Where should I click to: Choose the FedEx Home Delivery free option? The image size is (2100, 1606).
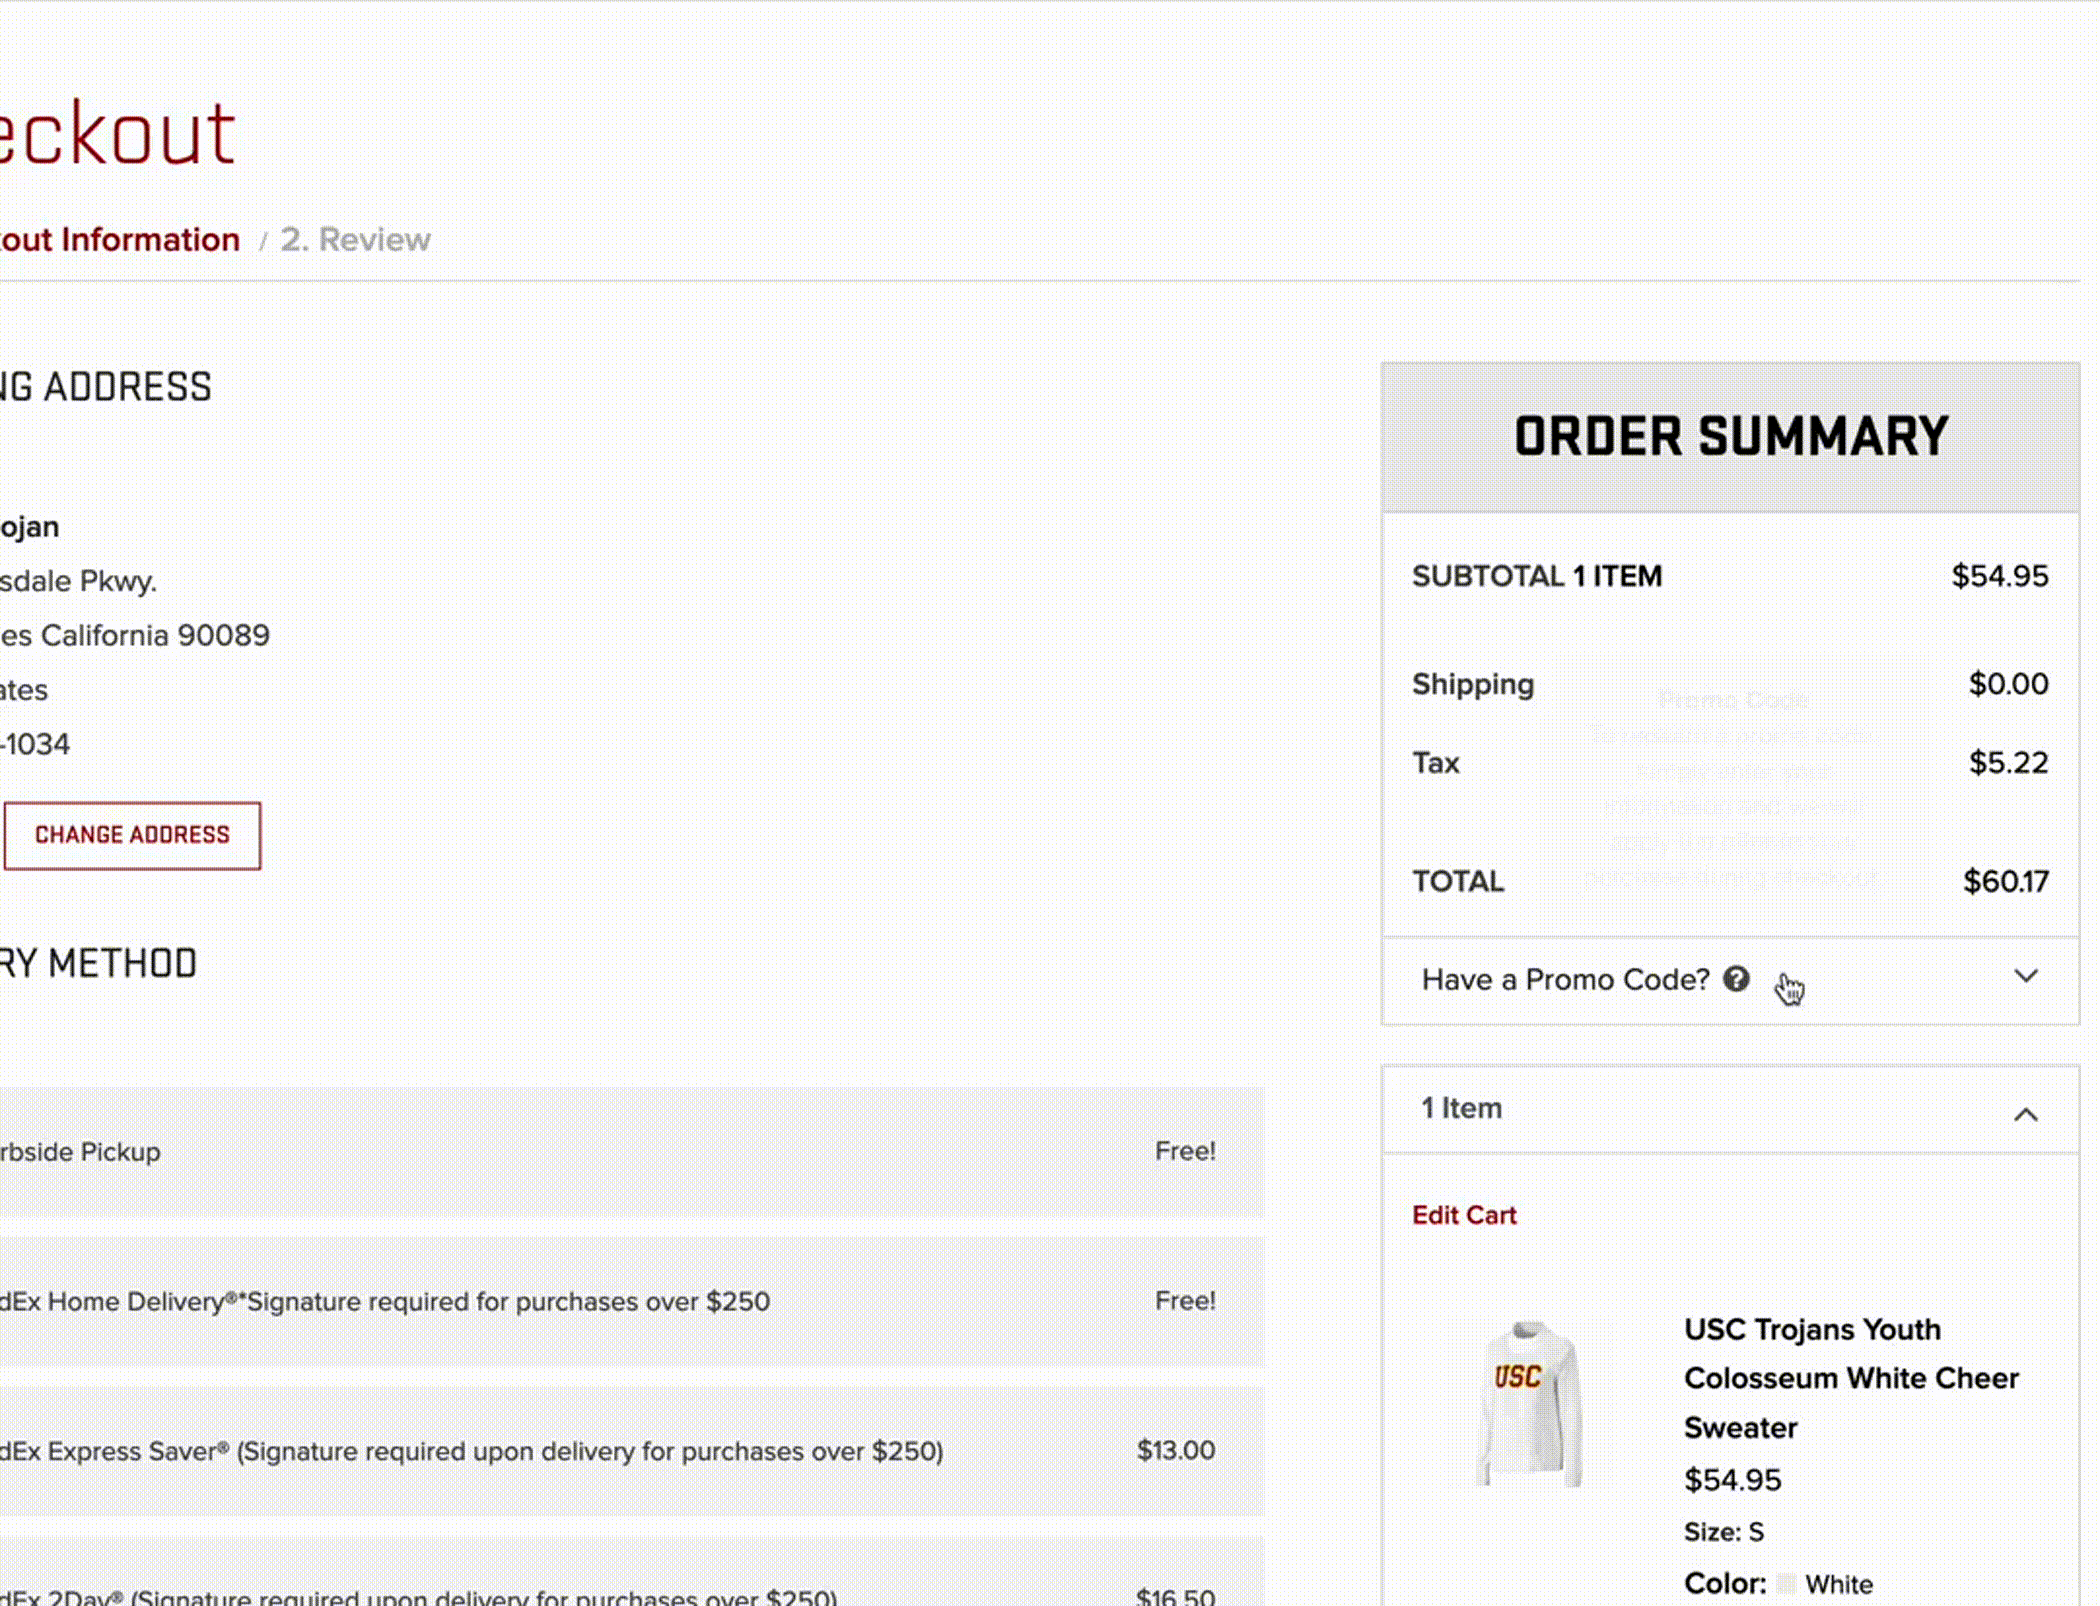[x=631, y=1302]
